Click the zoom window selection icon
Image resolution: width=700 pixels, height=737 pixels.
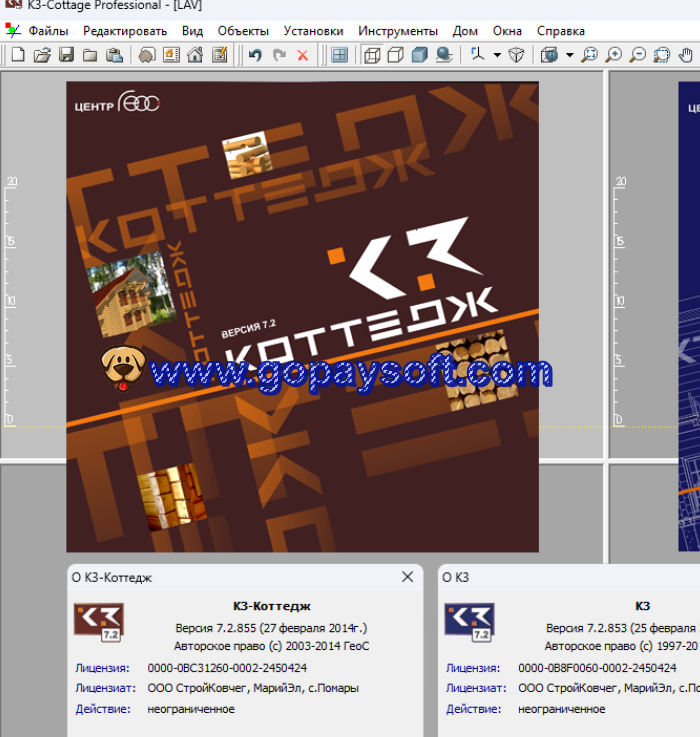coord(661,55)
